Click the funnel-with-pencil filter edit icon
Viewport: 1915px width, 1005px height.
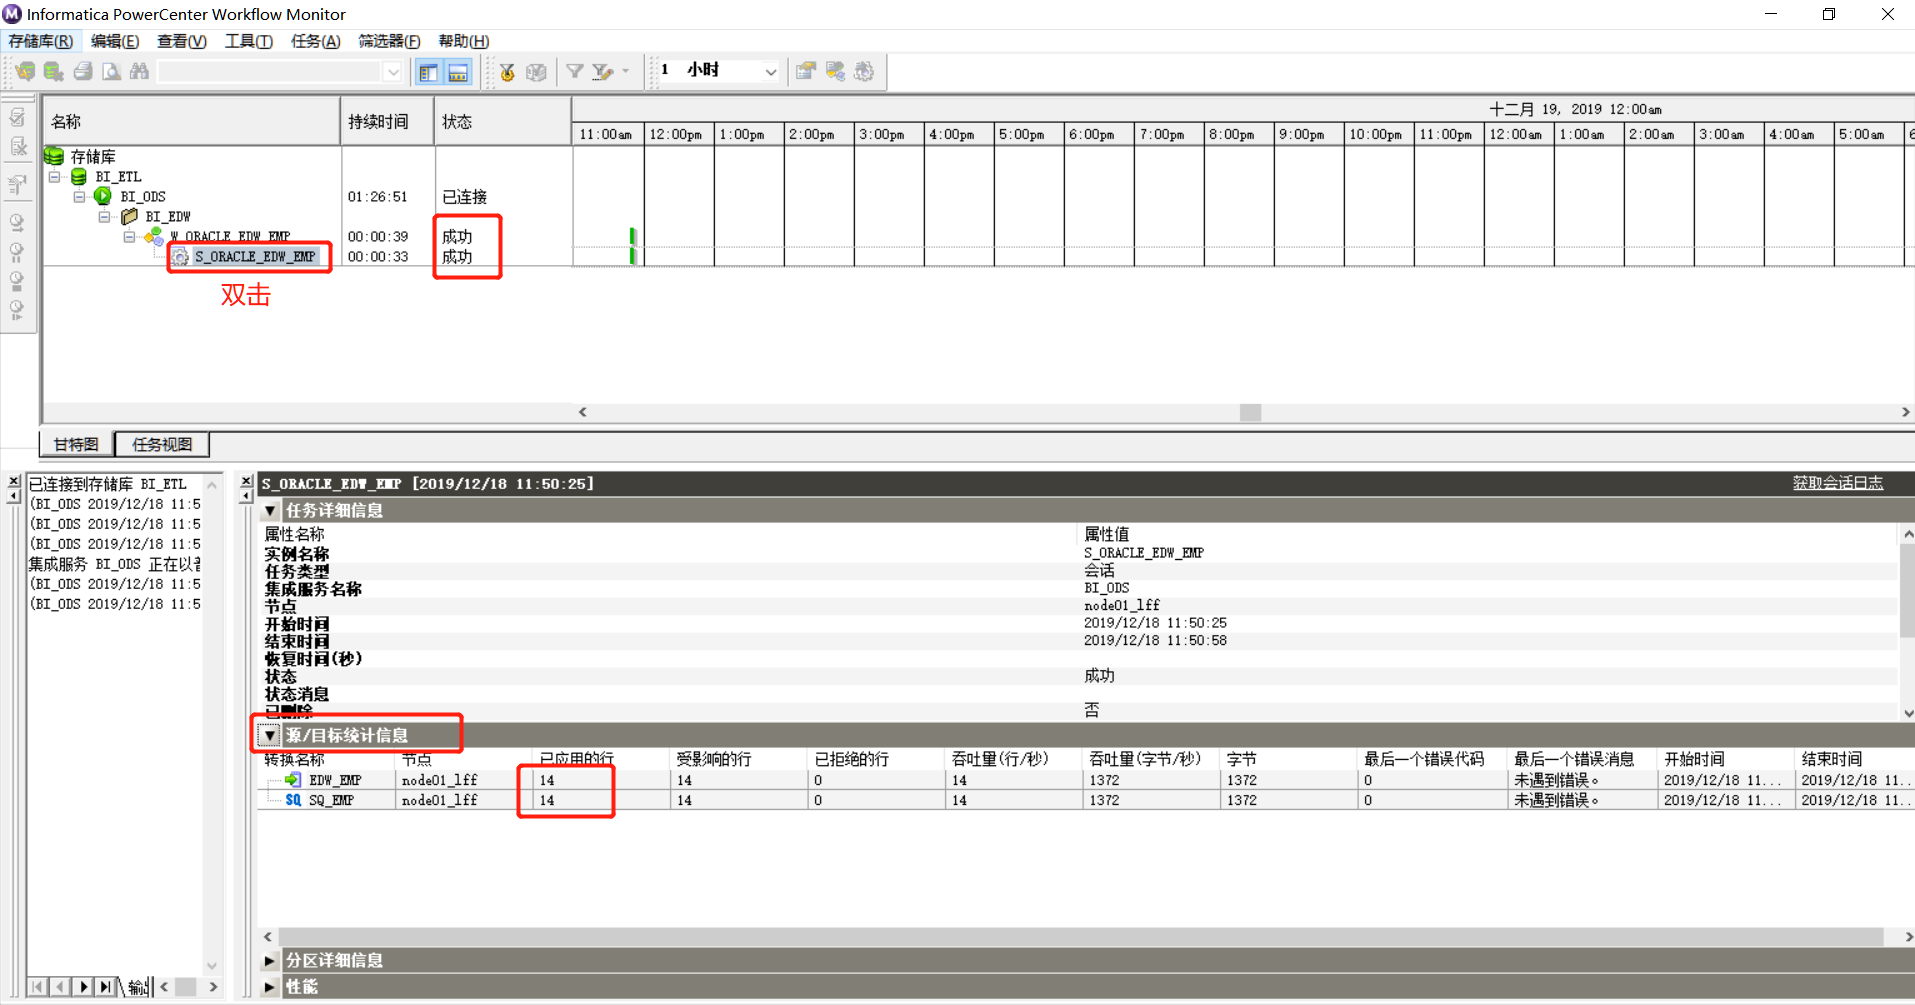coord(602,71)
